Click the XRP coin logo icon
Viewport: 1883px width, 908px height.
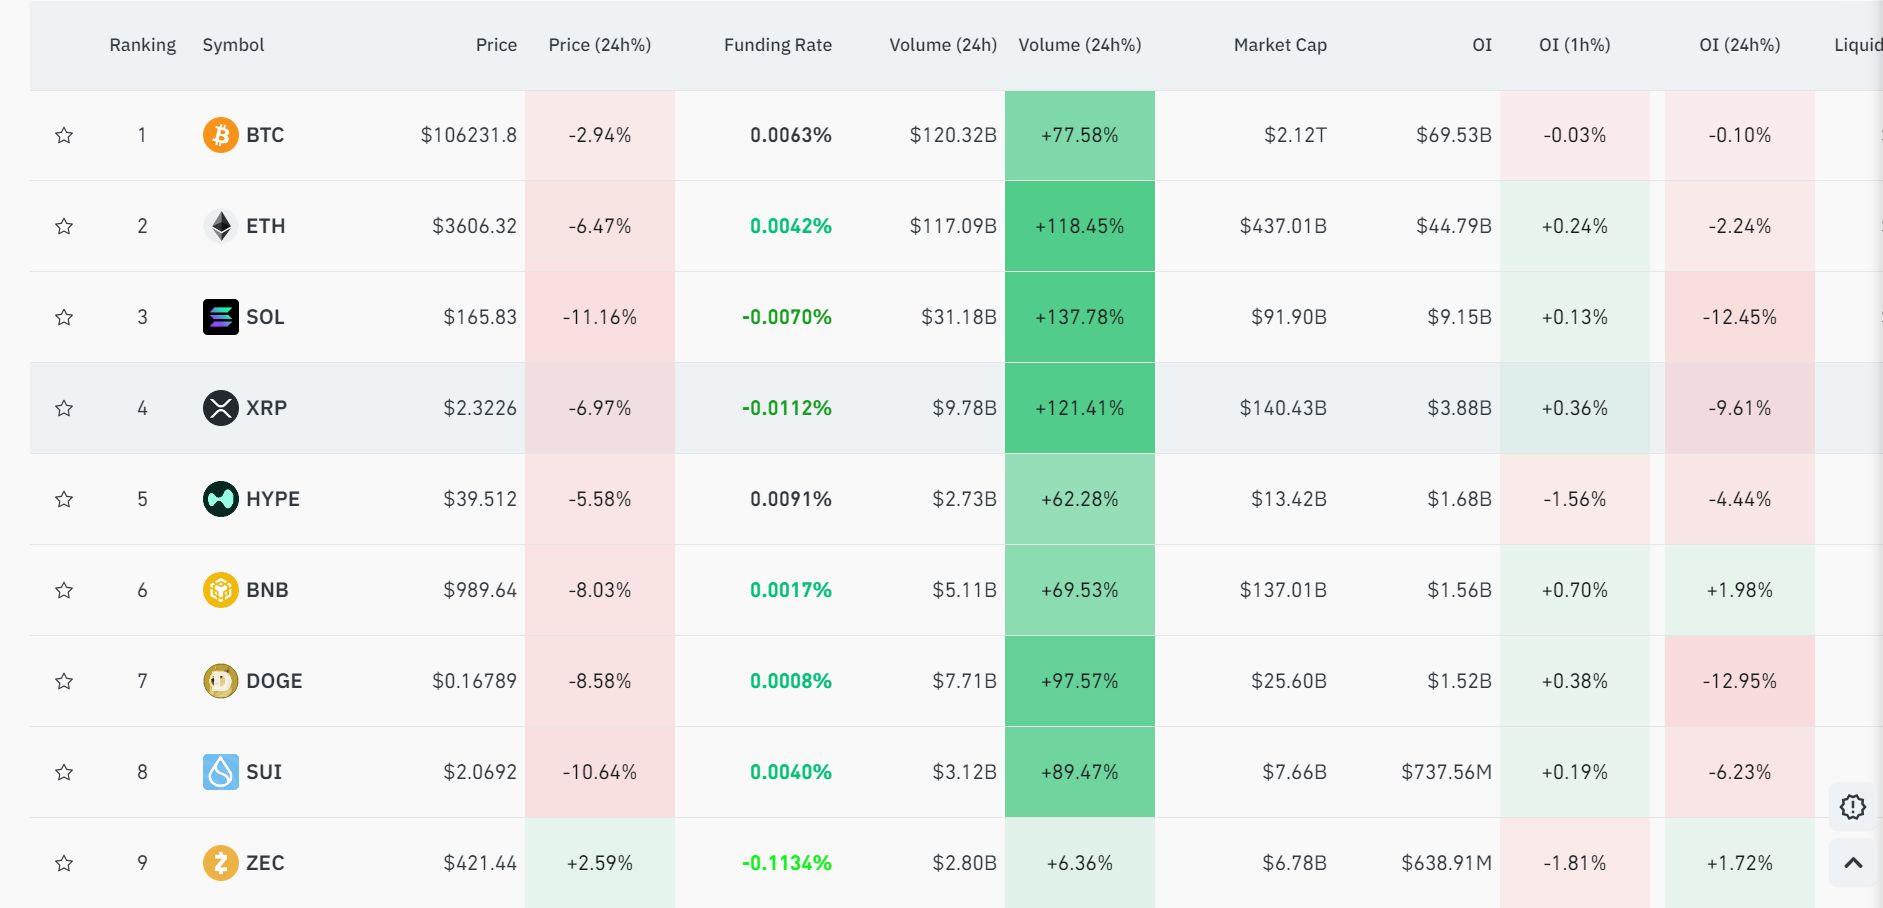(x=220, y=408)
